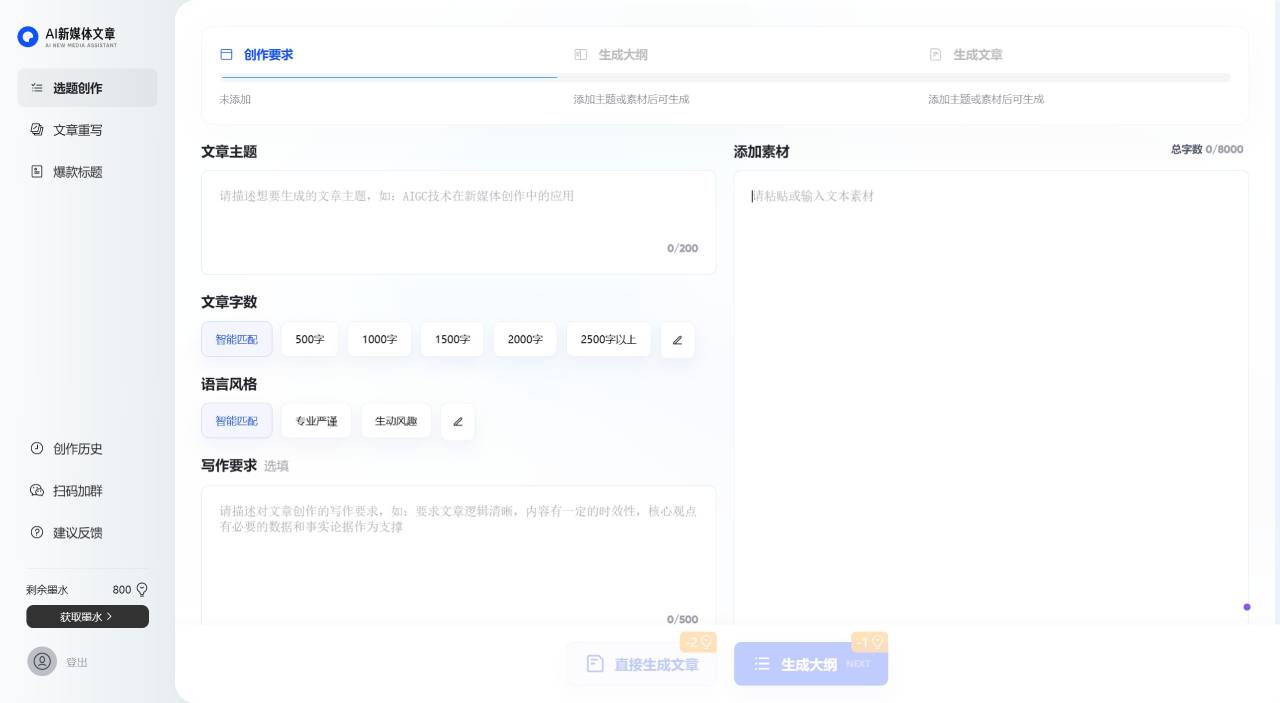
Task: Click the AI新媒体文章 logo icon
Action: [x=27, y=37]
